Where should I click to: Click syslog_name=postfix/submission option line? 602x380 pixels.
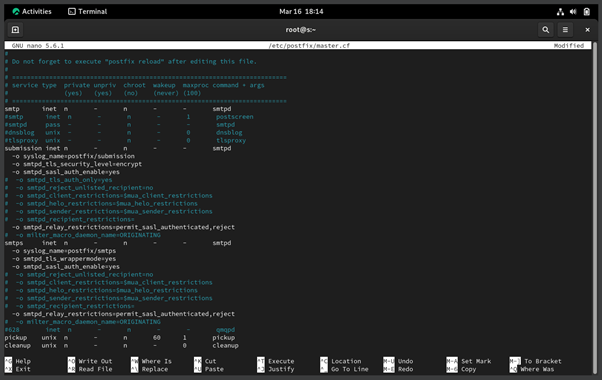coord(73,156)
